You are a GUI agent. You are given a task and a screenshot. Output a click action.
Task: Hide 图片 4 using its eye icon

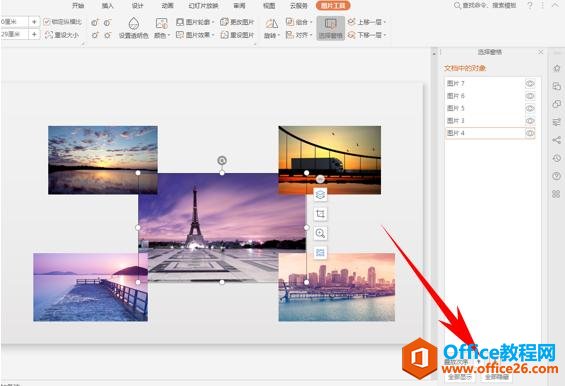[530, 133]
